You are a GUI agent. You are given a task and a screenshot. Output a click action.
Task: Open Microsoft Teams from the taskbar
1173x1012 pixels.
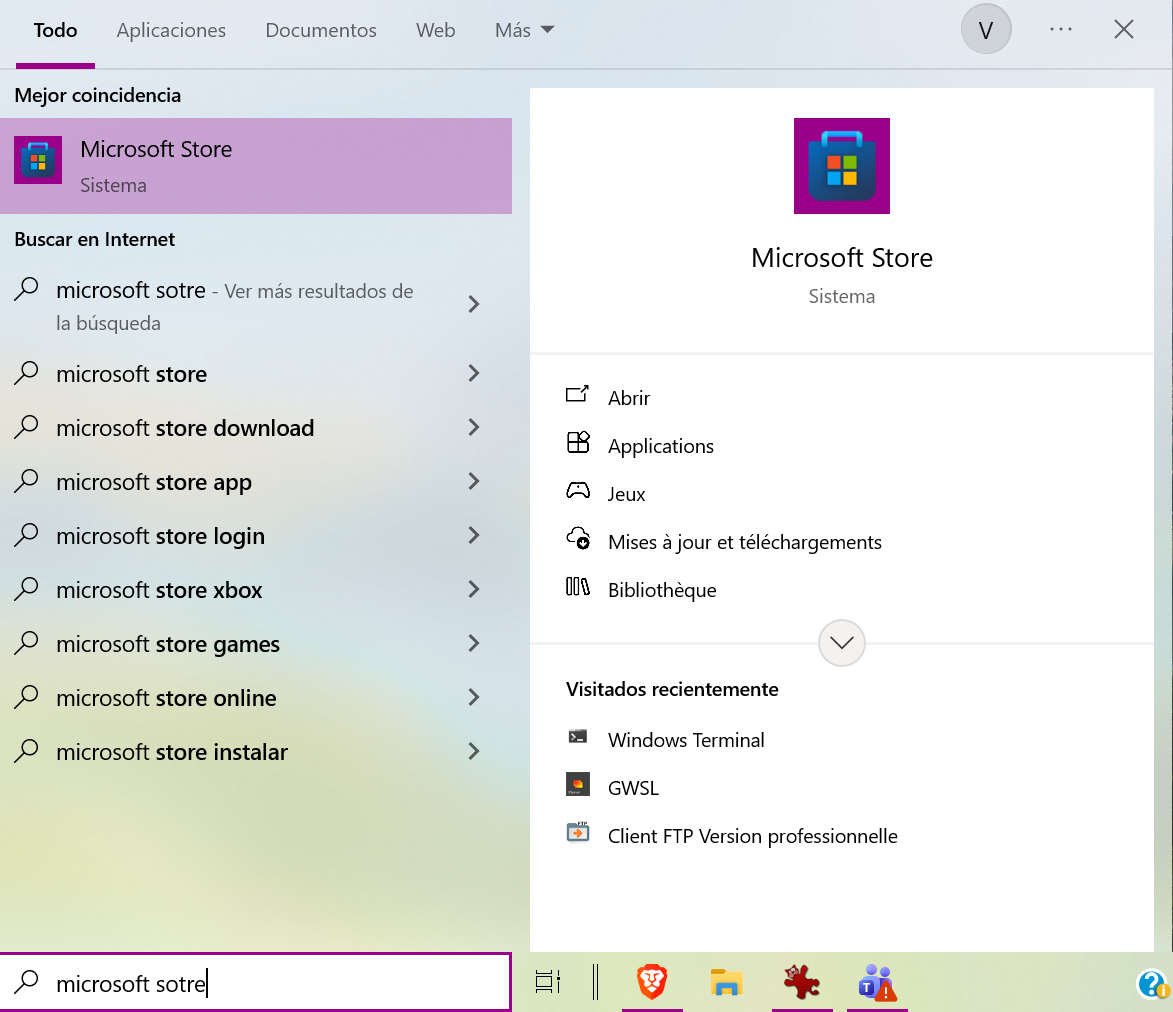click(x=875, y=983)
